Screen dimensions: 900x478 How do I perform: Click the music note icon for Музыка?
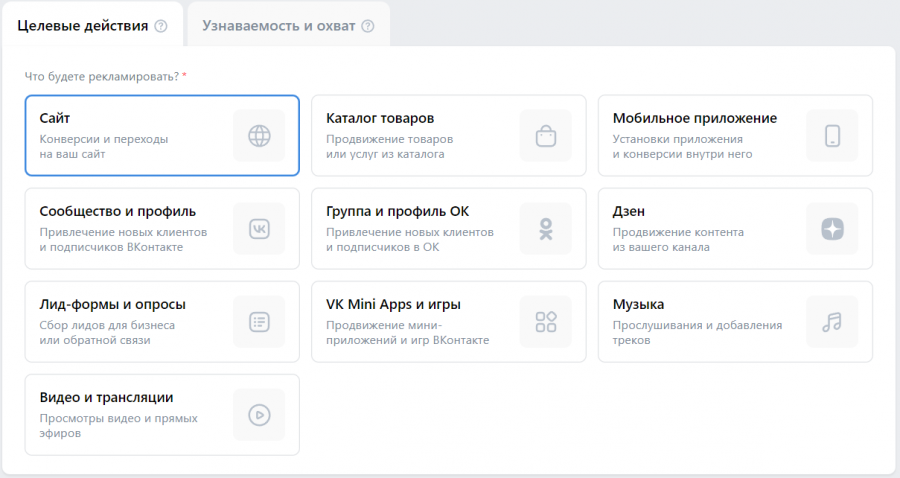[x=832, y=322]
